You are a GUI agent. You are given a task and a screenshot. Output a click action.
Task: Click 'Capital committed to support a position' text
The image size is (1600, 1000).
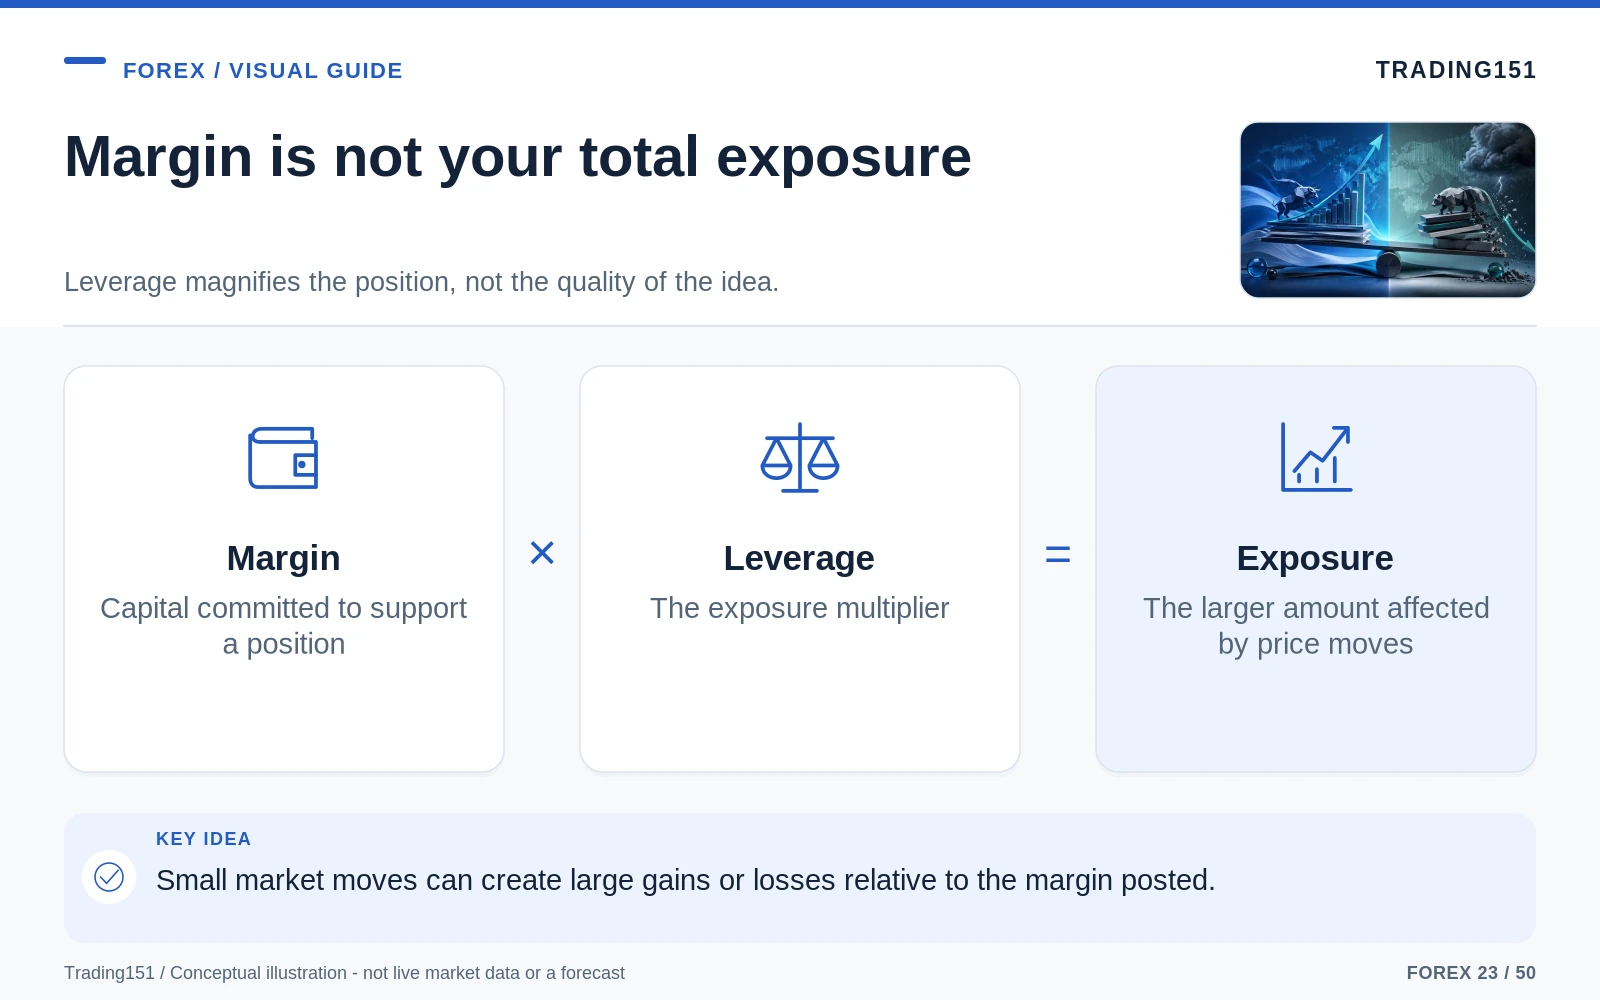point(284,626)
